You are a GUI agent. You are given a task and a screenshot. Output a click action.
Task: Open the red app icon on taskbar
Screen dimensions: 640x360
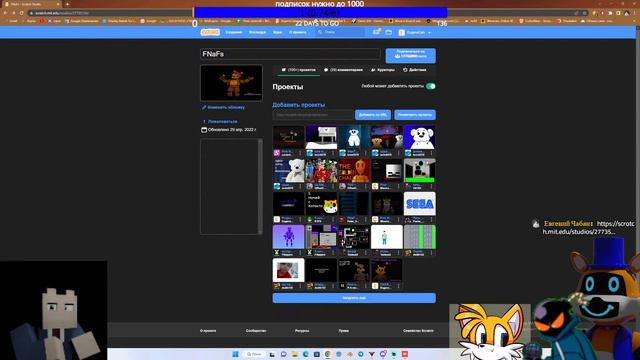405,354
